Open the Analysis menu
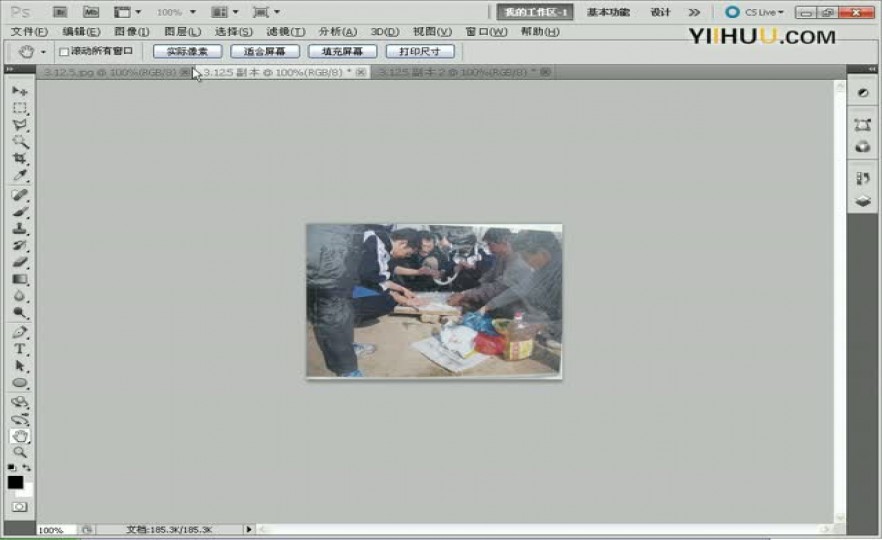Image resolution: width=882 pixels, height=540 pixels. pyautogui.click(x=338, y=32)
